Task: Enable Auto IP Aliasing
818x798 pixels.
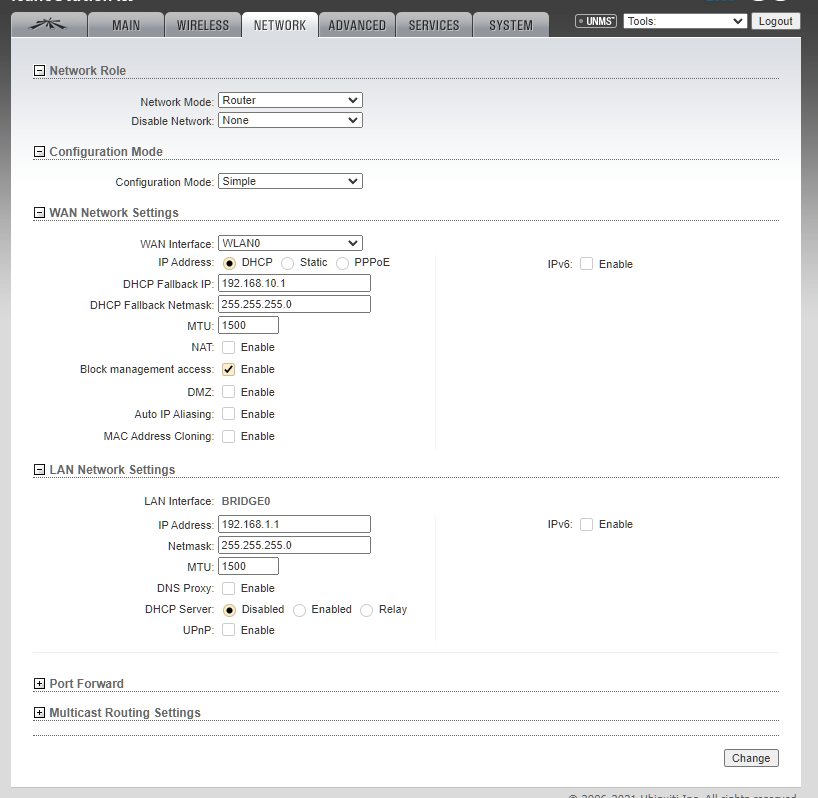Action: [228, 414]
